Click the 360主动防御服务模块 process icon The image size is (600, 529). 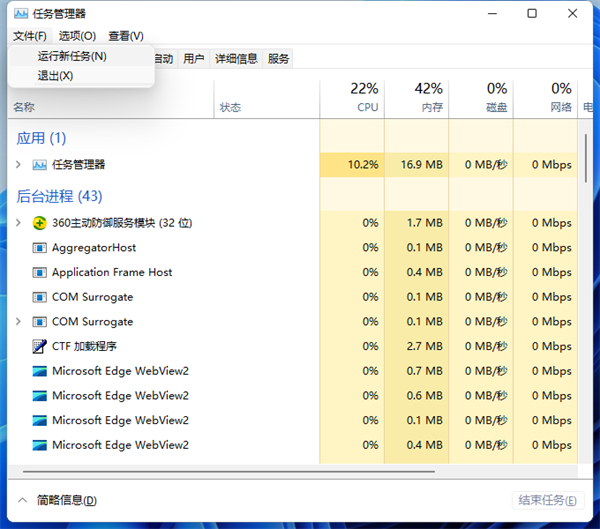[x=39, y=223]
